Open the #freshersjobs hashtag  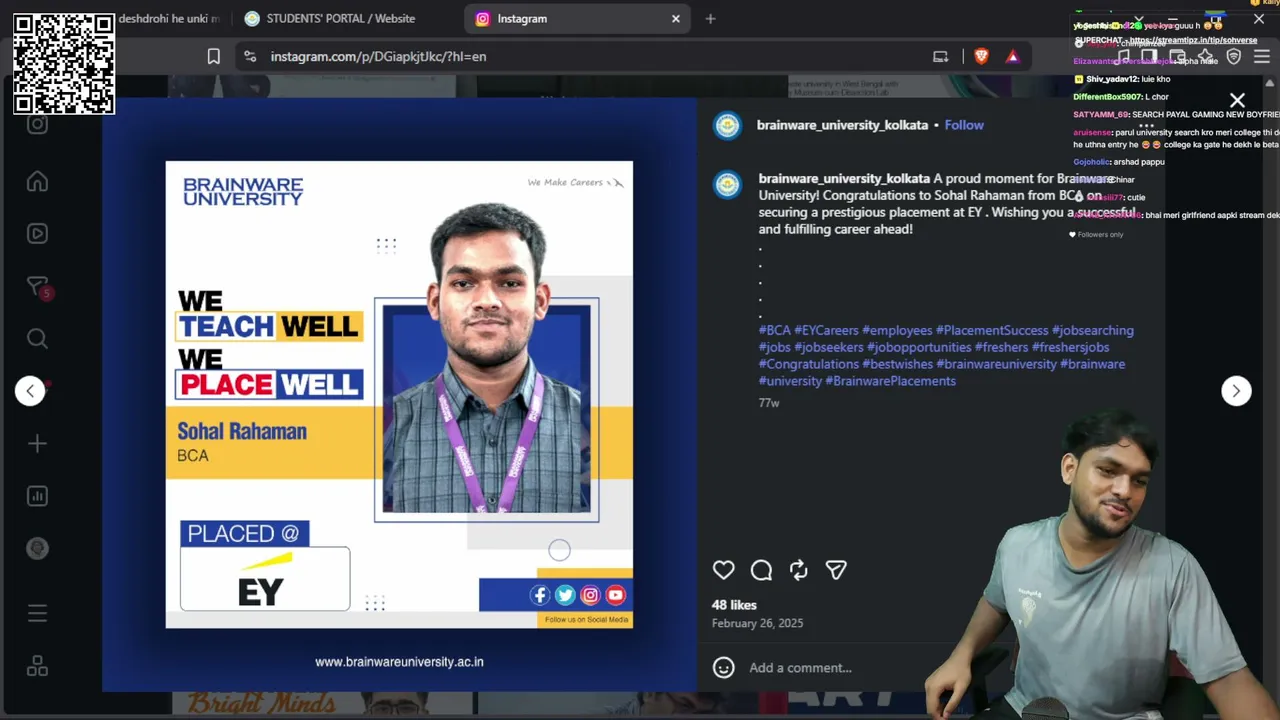[1070, 347]
